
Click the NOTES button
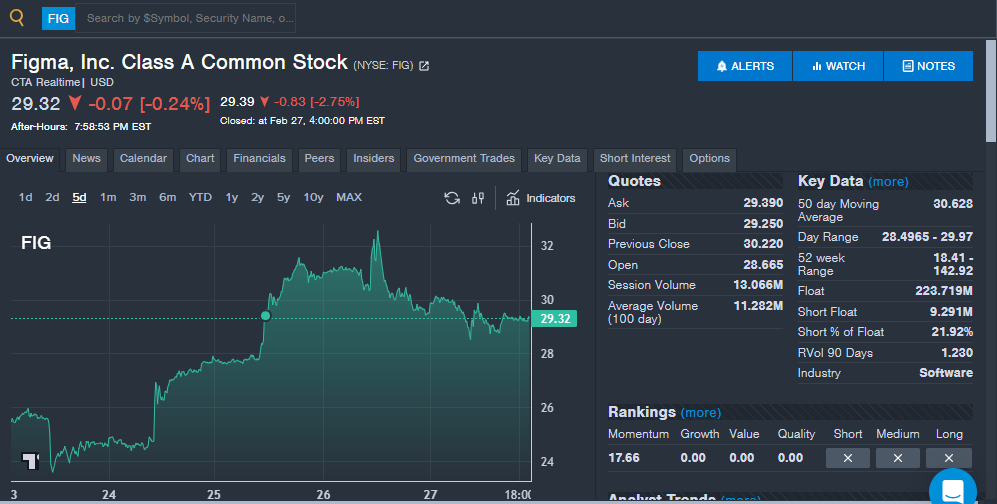tap(928, 66)
